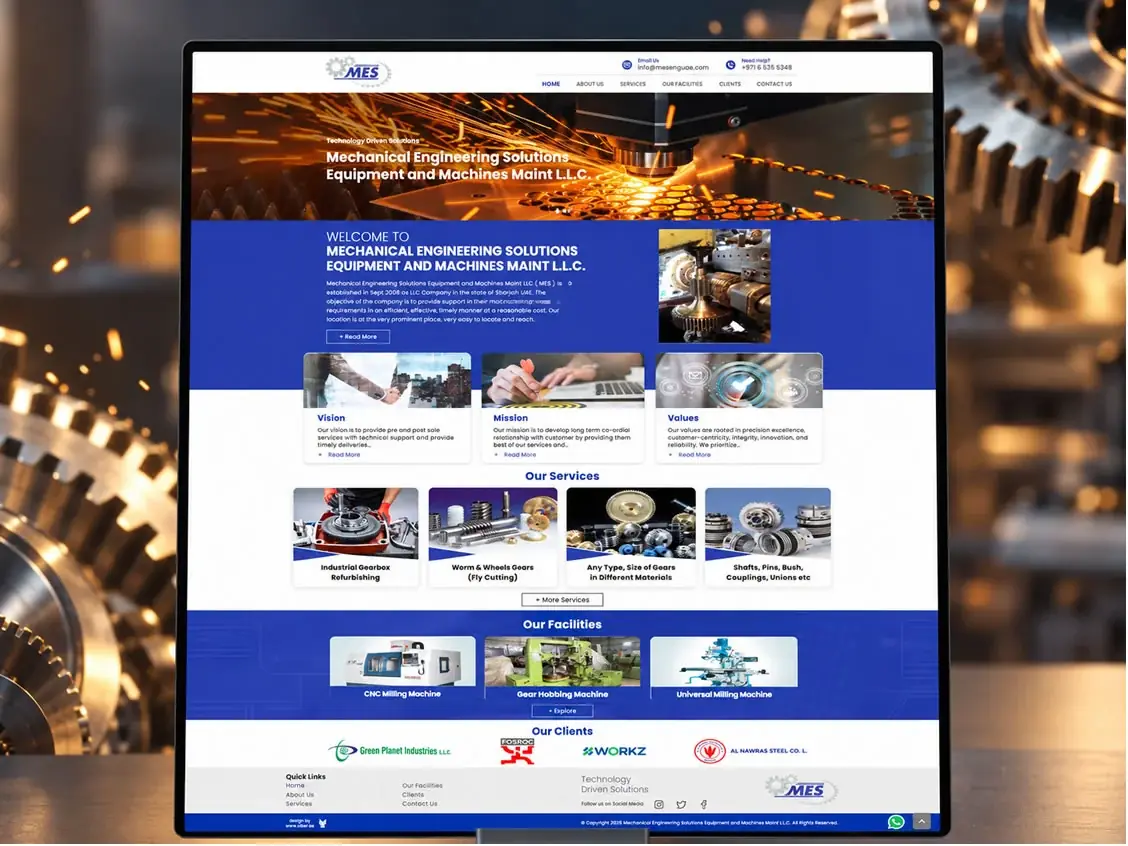
Task: Click the Read More button under Welcome text
Action: (x=358, y=337)
